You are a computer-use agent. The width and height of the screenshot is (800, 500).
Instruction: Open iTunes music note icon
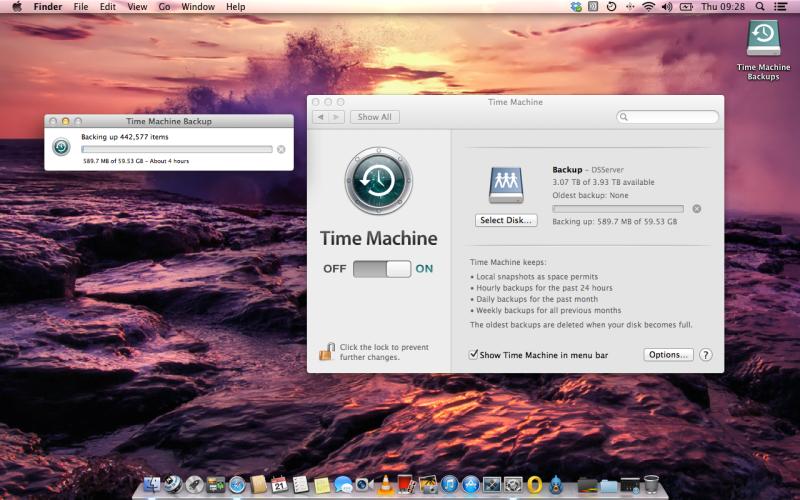[x=449, y=484]
